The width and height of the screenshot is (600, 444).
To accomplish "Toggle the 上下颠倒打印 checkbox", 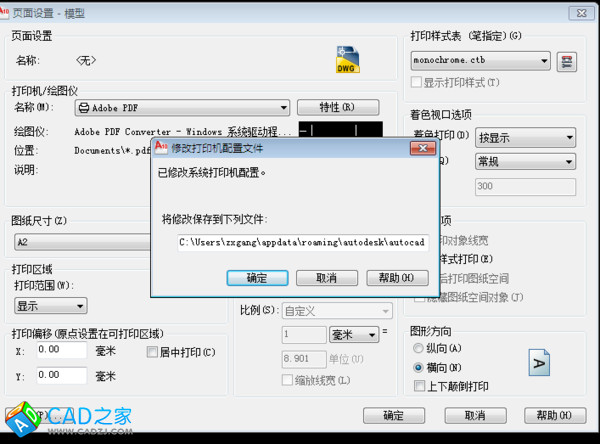I will [x=420, y=386].
